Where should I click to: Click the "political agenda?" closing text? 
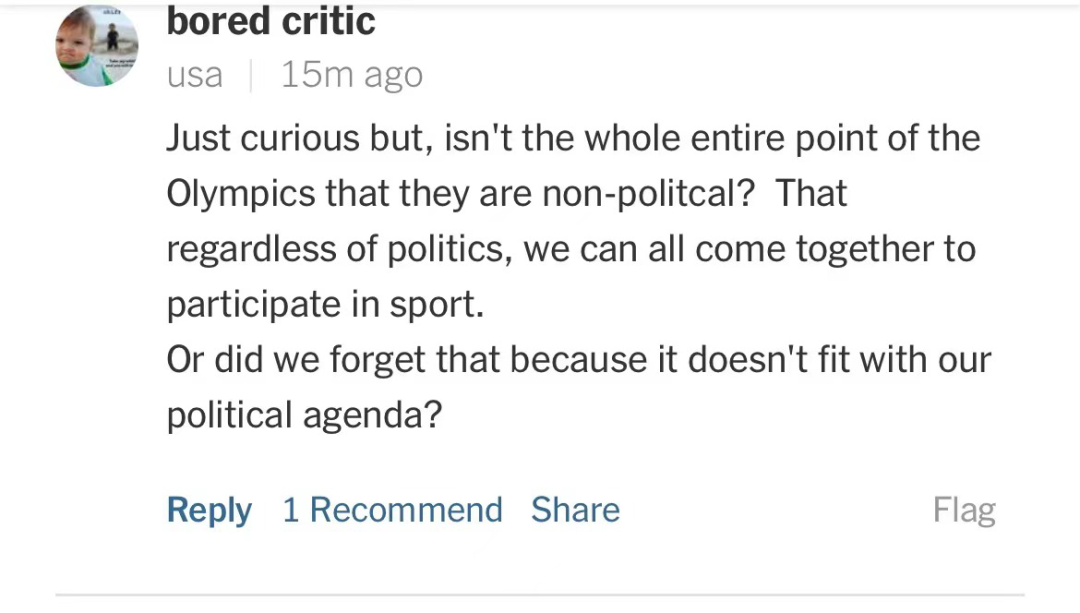point(304,415)
